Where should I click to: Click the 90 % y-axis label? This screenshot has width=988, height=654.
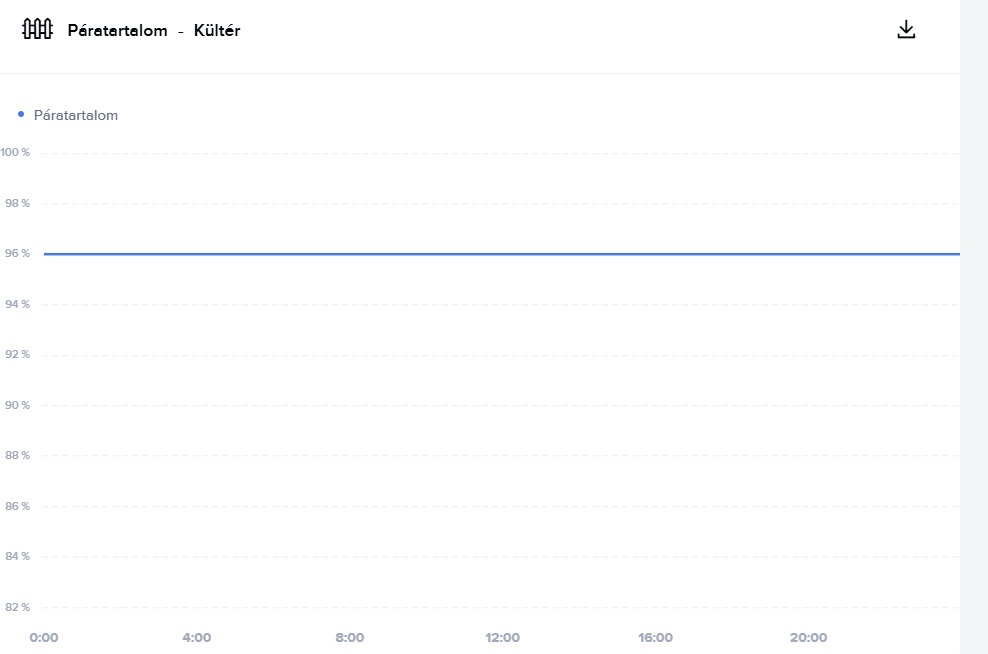(17, 405)
